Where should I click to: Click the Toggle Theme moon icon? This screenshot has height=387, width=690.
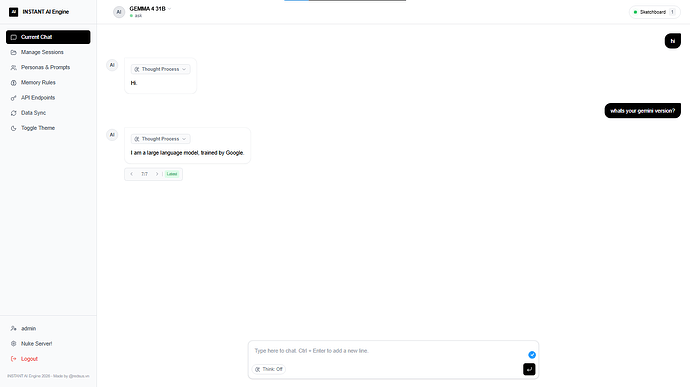pyautogui.click(x=14, y=129)
